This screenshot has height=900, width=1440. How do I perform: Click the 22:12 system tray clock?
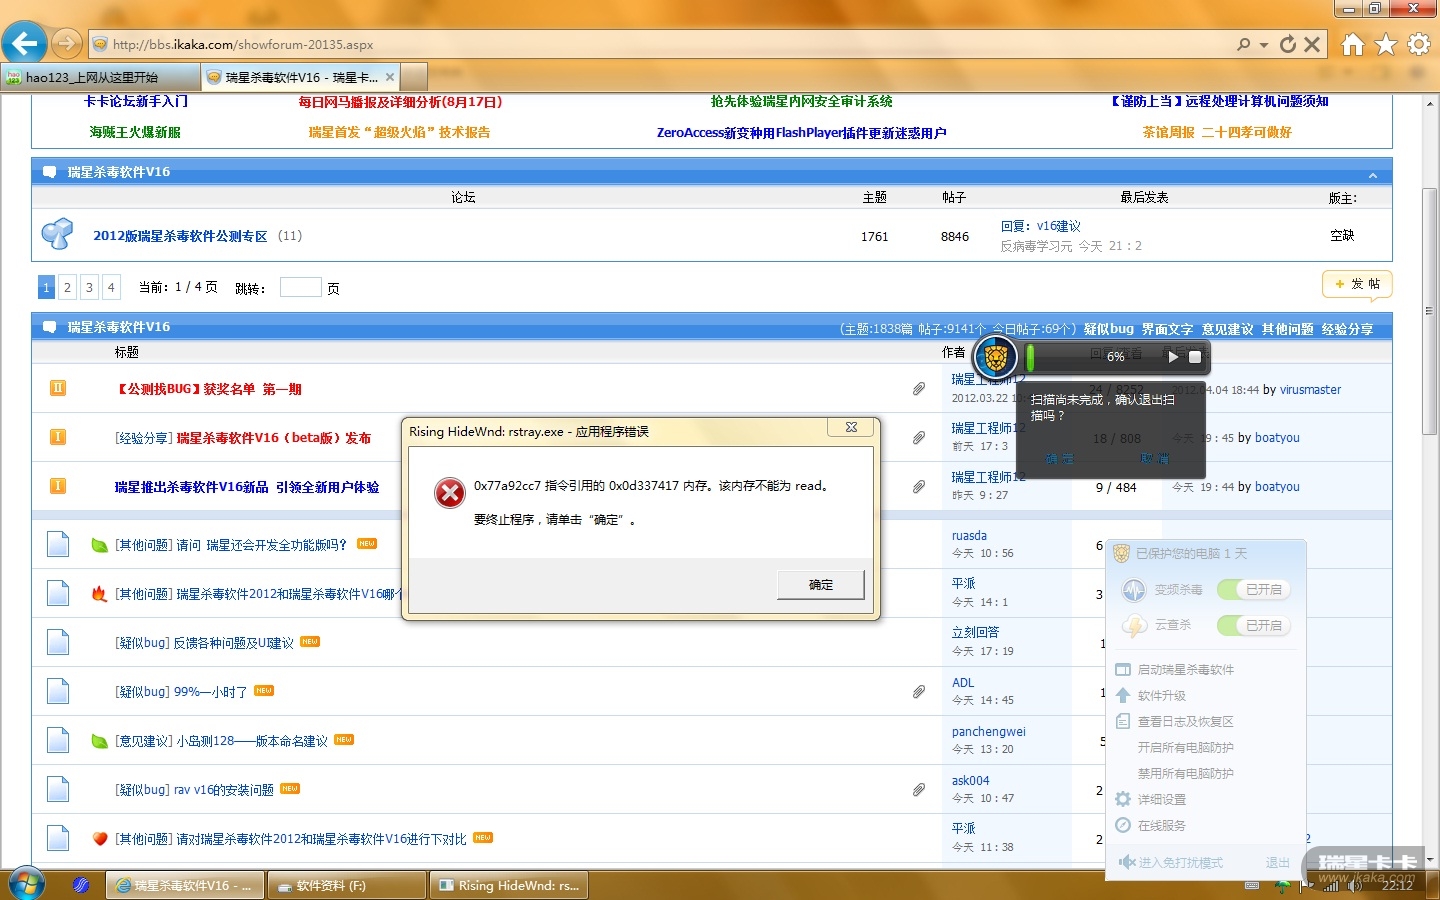(x=1397, y=885)
